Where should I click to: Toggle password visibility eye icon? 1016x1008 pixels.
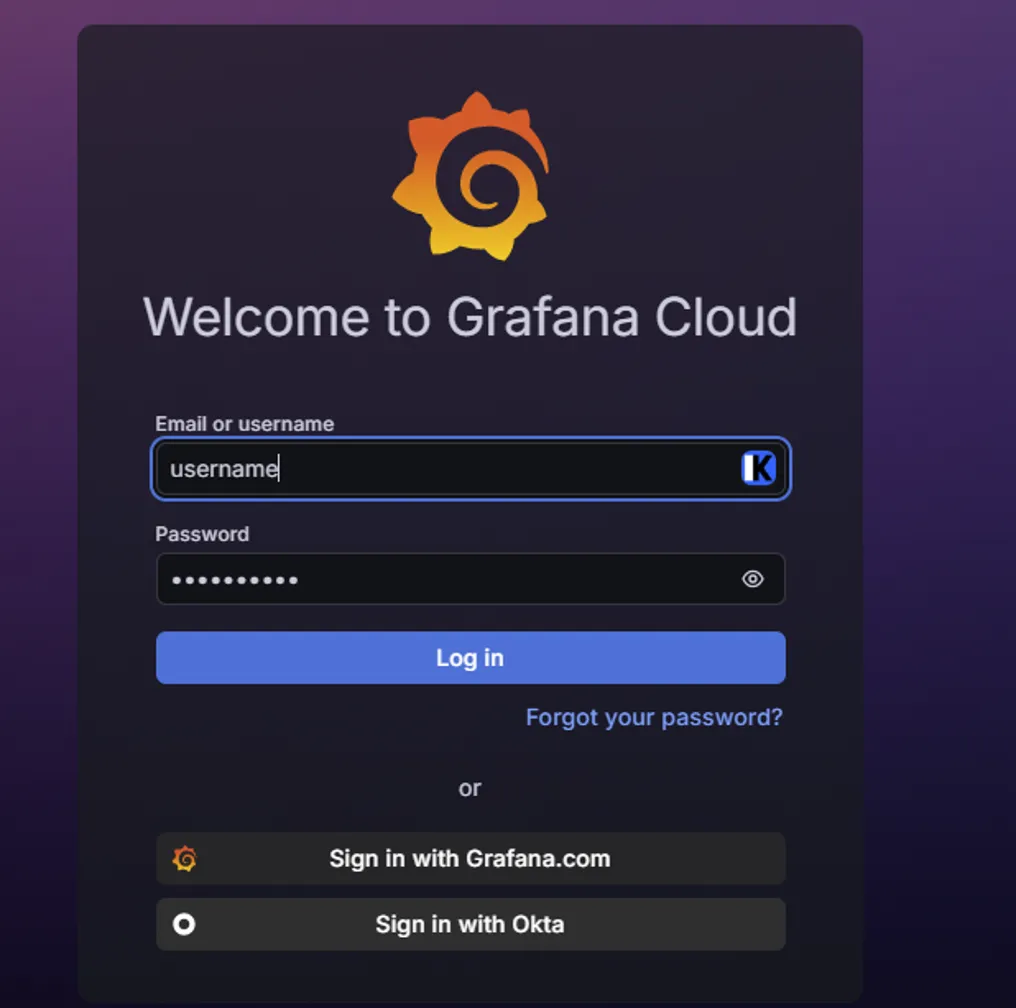point(752,578)
